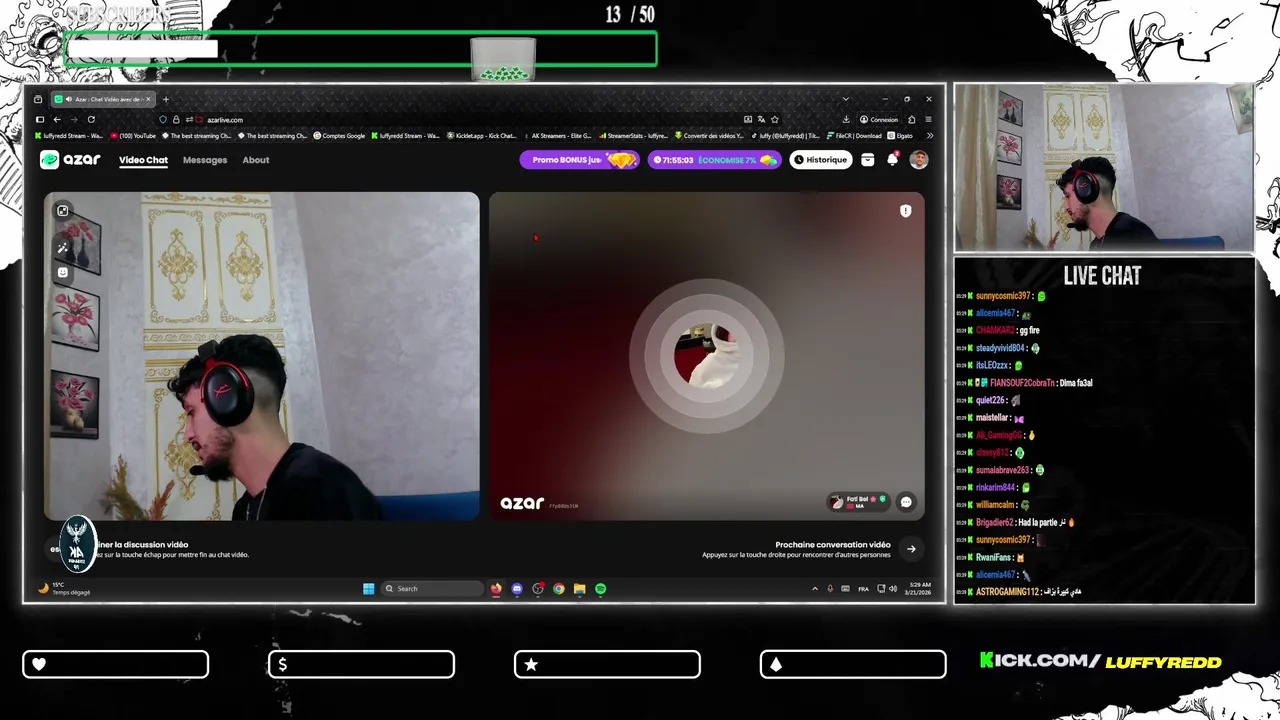The width and height of the screenshot is (1280, 720).
Task: Show hidden system tray icons
Action: coord(814,589)
